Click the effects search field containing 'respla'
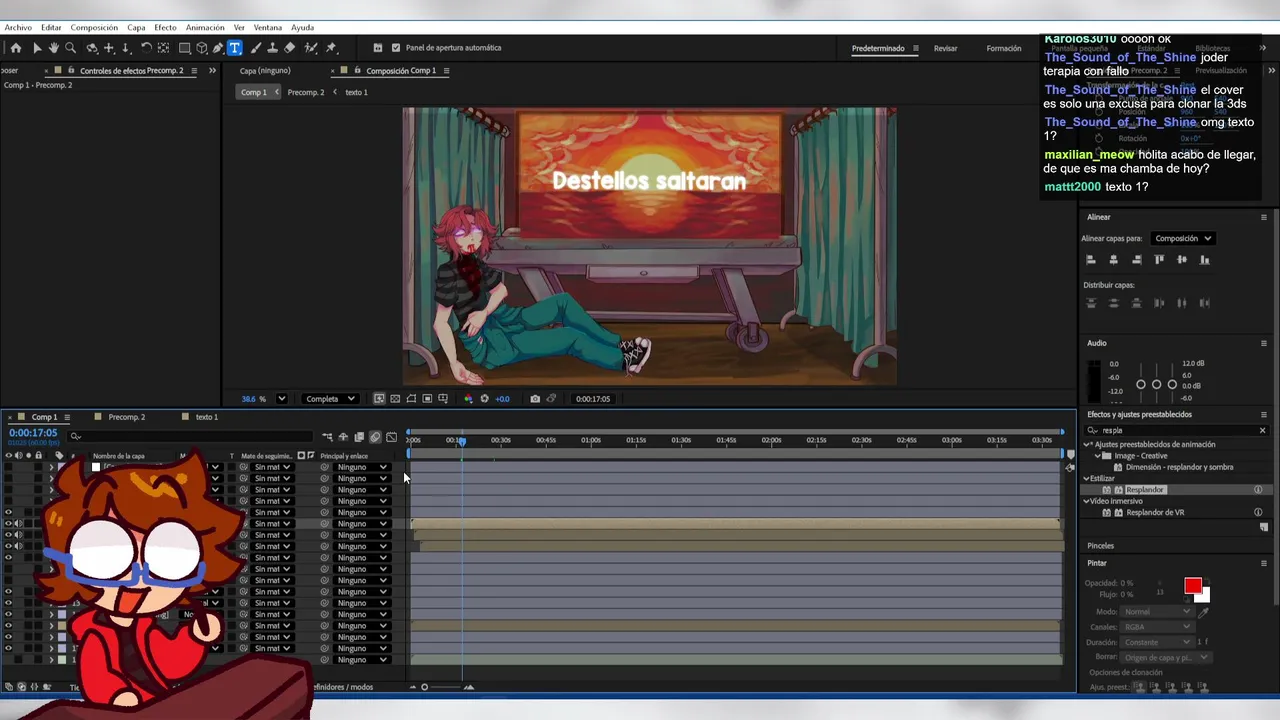The height and width of the screenshot is (720, 1280). 1178,431
